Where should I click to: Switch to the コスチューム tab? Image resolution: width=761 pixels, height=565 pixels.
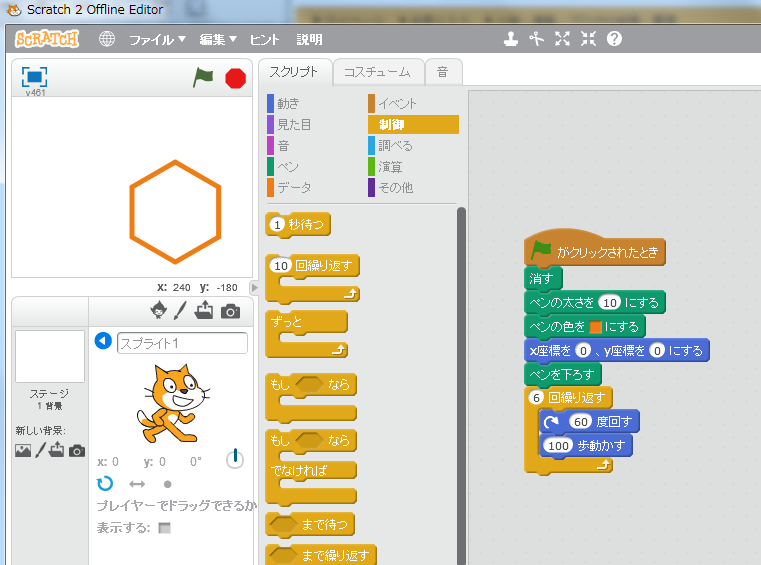point(376,72)
